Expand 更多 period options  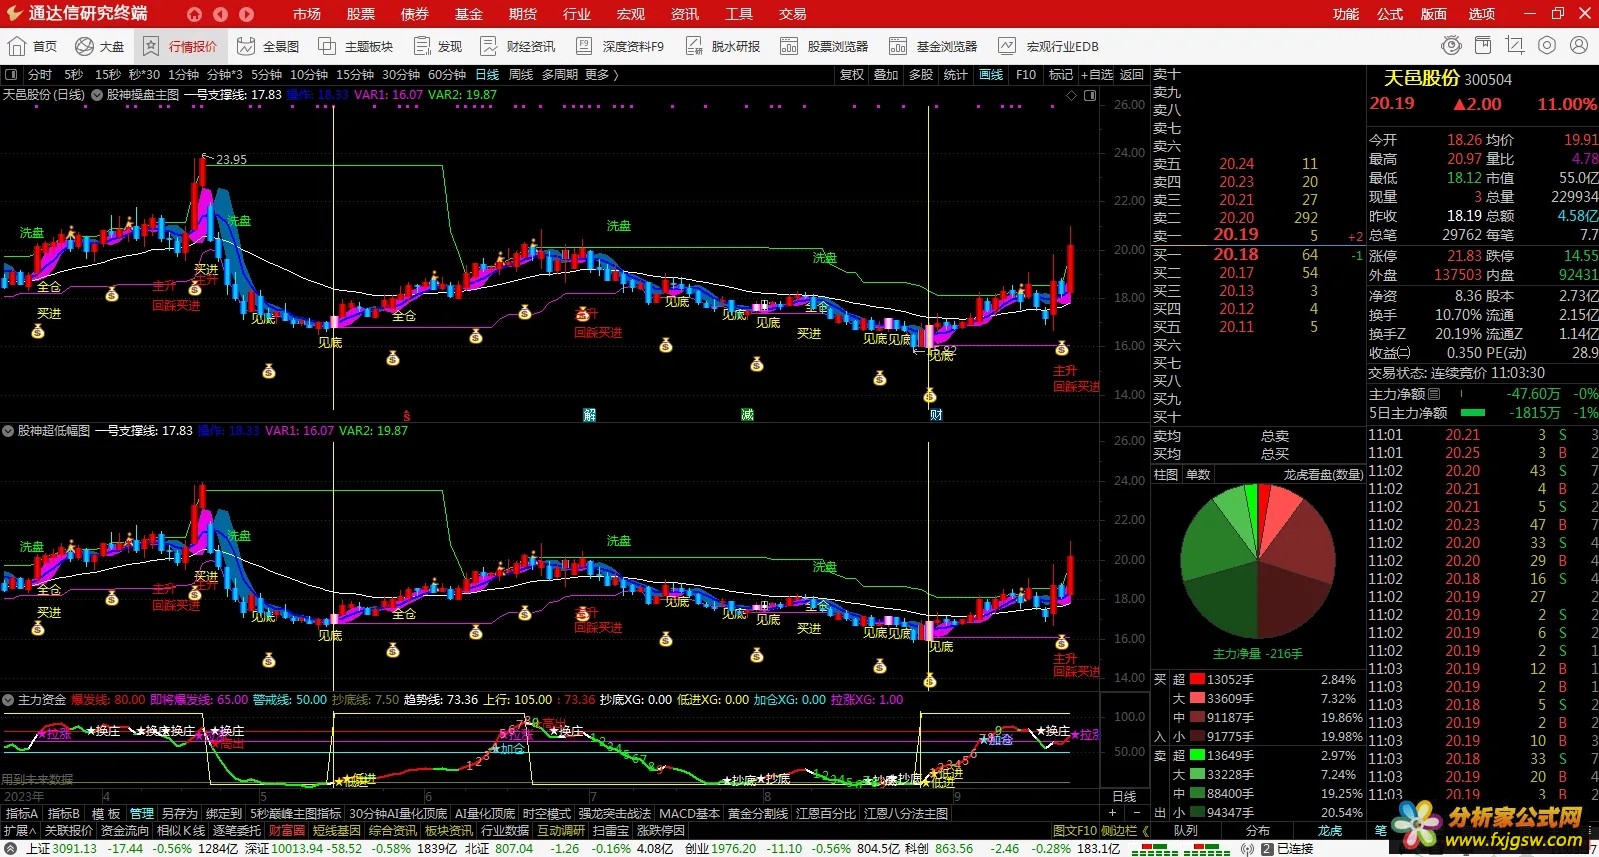pos(602,75)
